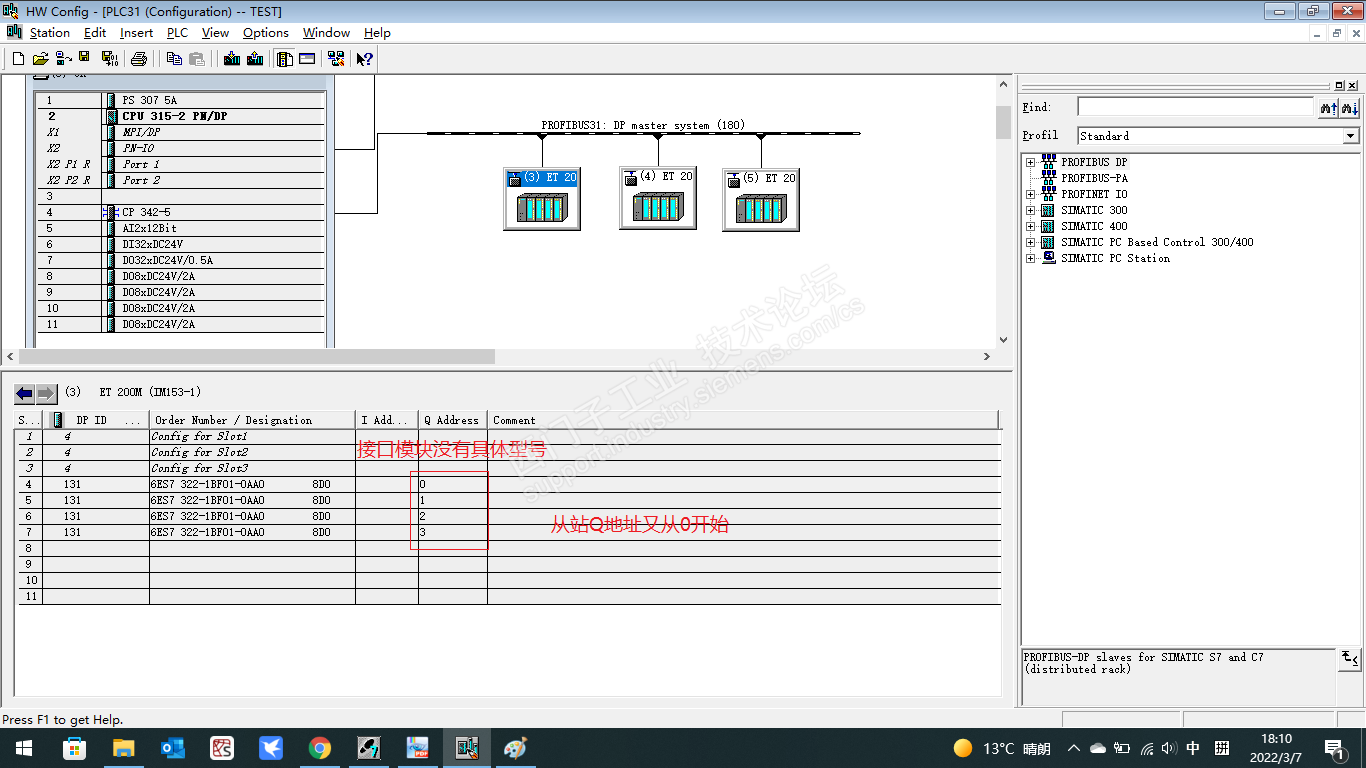Select the station (5) ET 200M icon
This screenshot has width=1366, height=768.
(x=761, y=199)
